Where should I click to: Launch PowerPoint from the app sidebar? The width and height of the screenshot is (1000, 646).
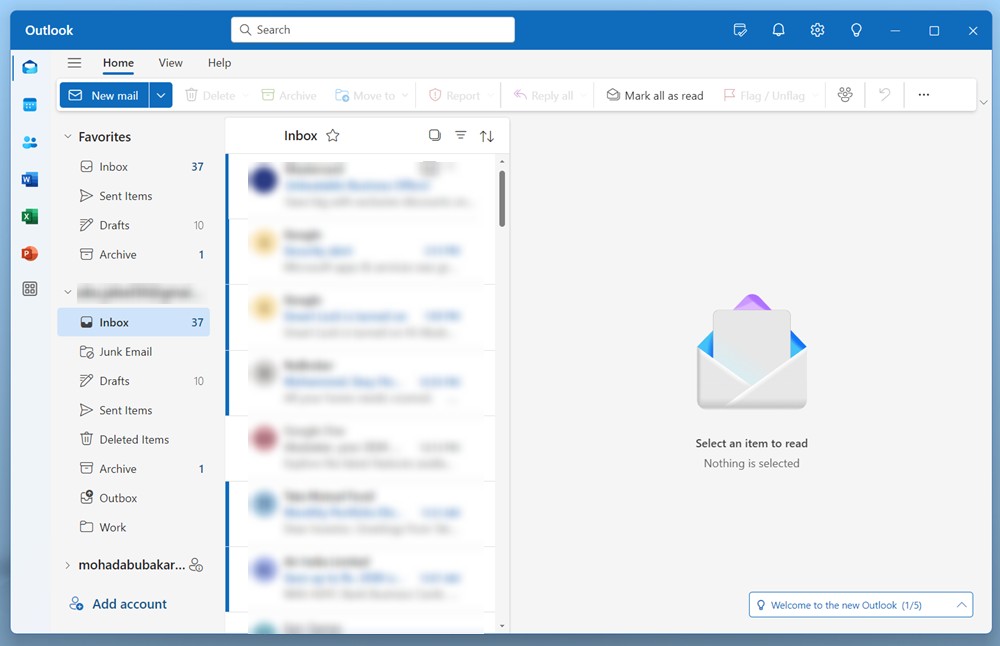30,254
